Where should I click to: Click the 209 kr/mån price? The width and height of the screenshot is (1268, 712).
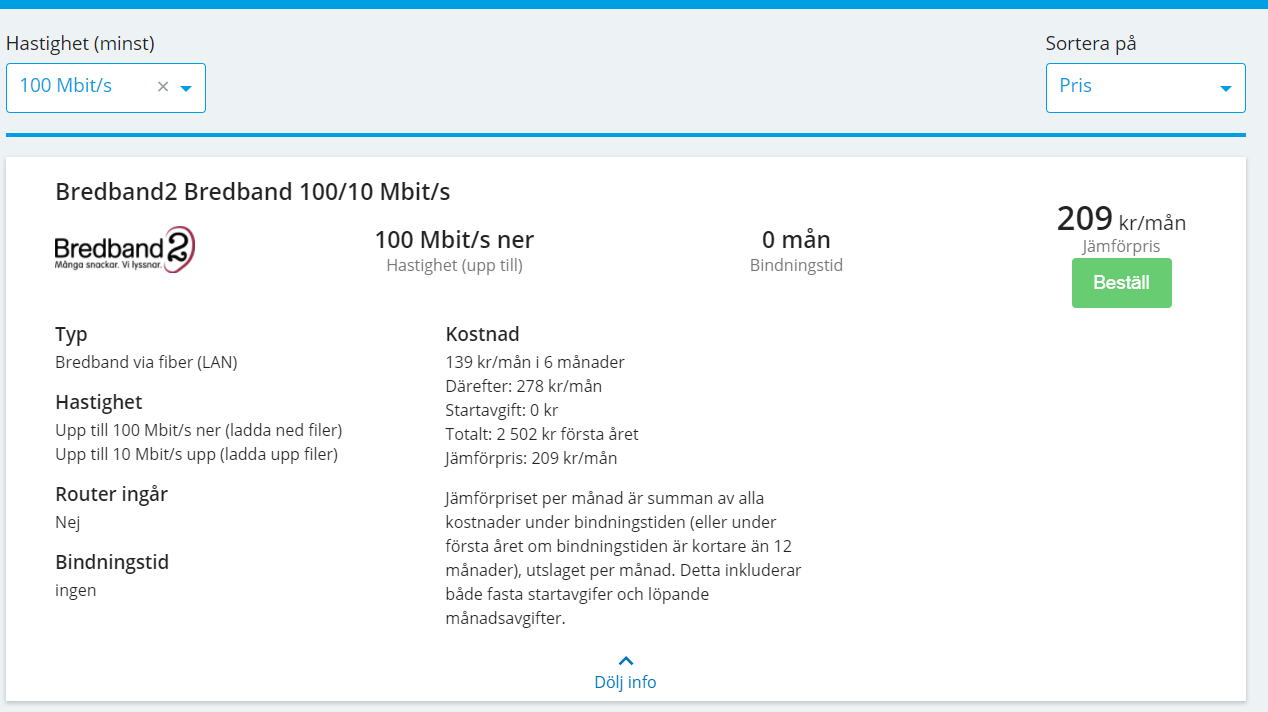(1121, 219)
